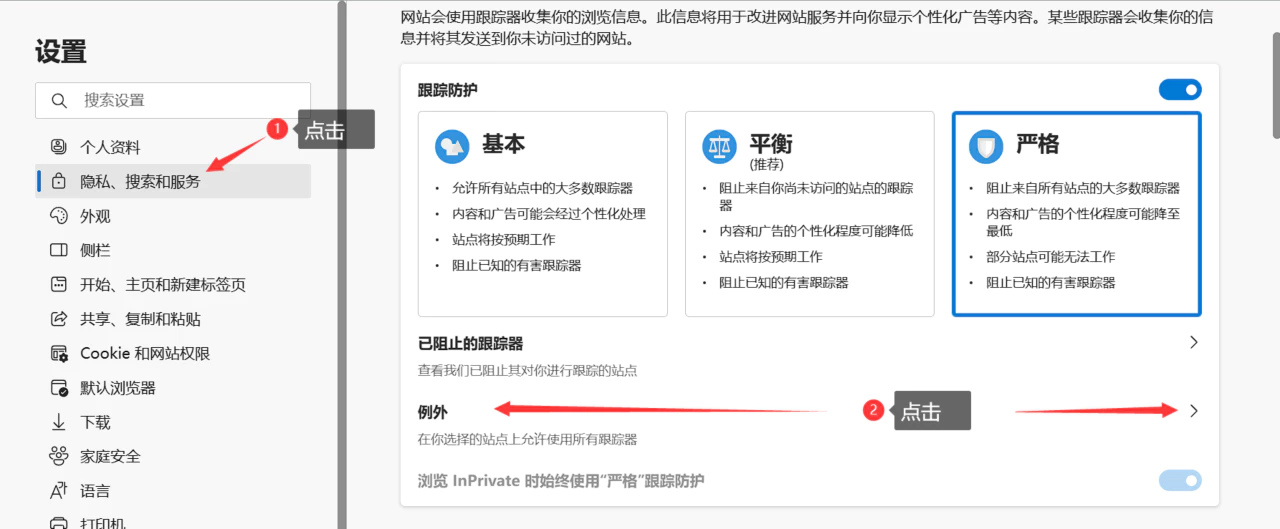1280x529 pixels.
Task: Open 共享、复制和粘贴 settings
Action: click(140, 319)
